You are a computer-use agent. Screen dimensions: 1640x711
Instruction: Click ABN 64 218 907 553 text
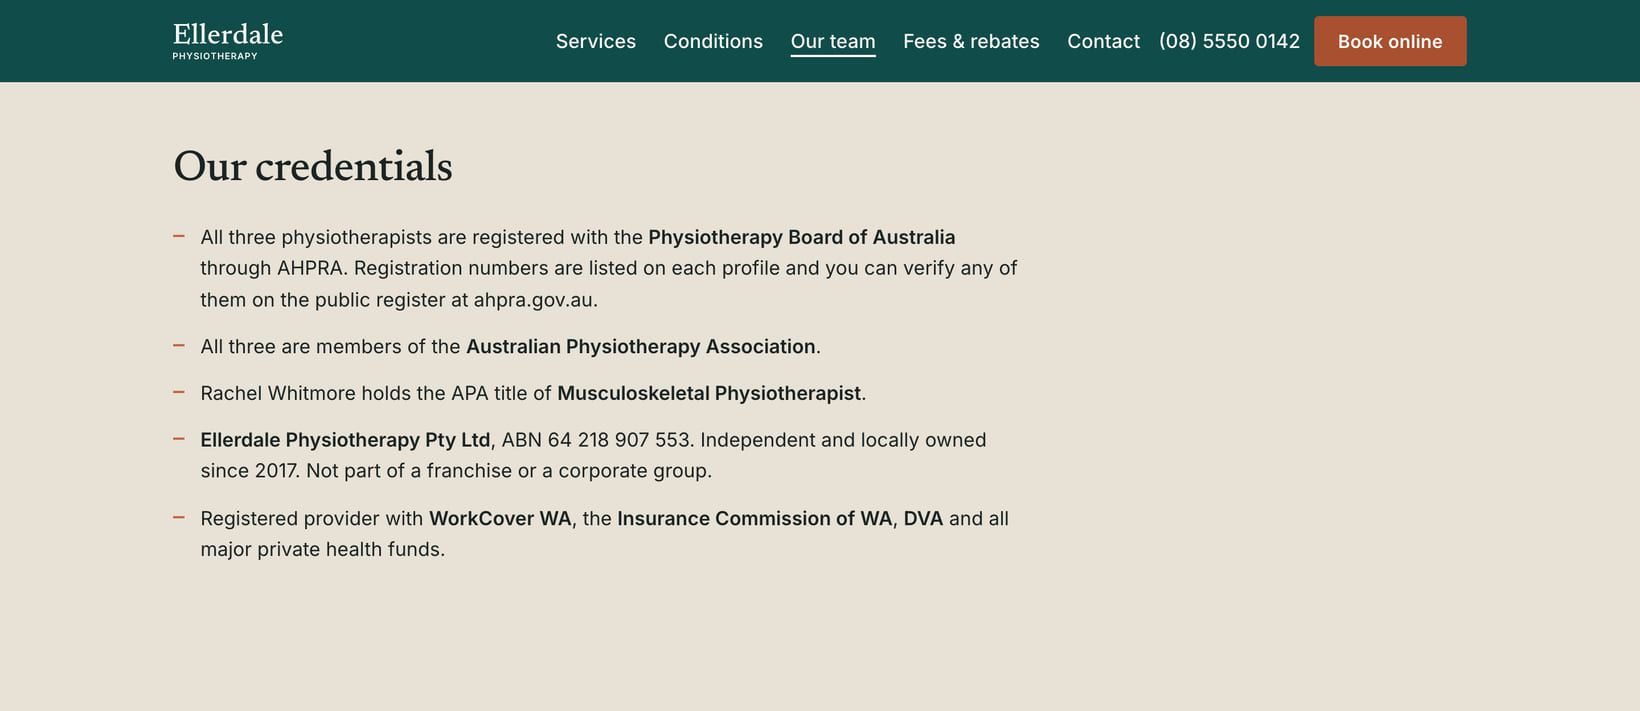(597, 440)
